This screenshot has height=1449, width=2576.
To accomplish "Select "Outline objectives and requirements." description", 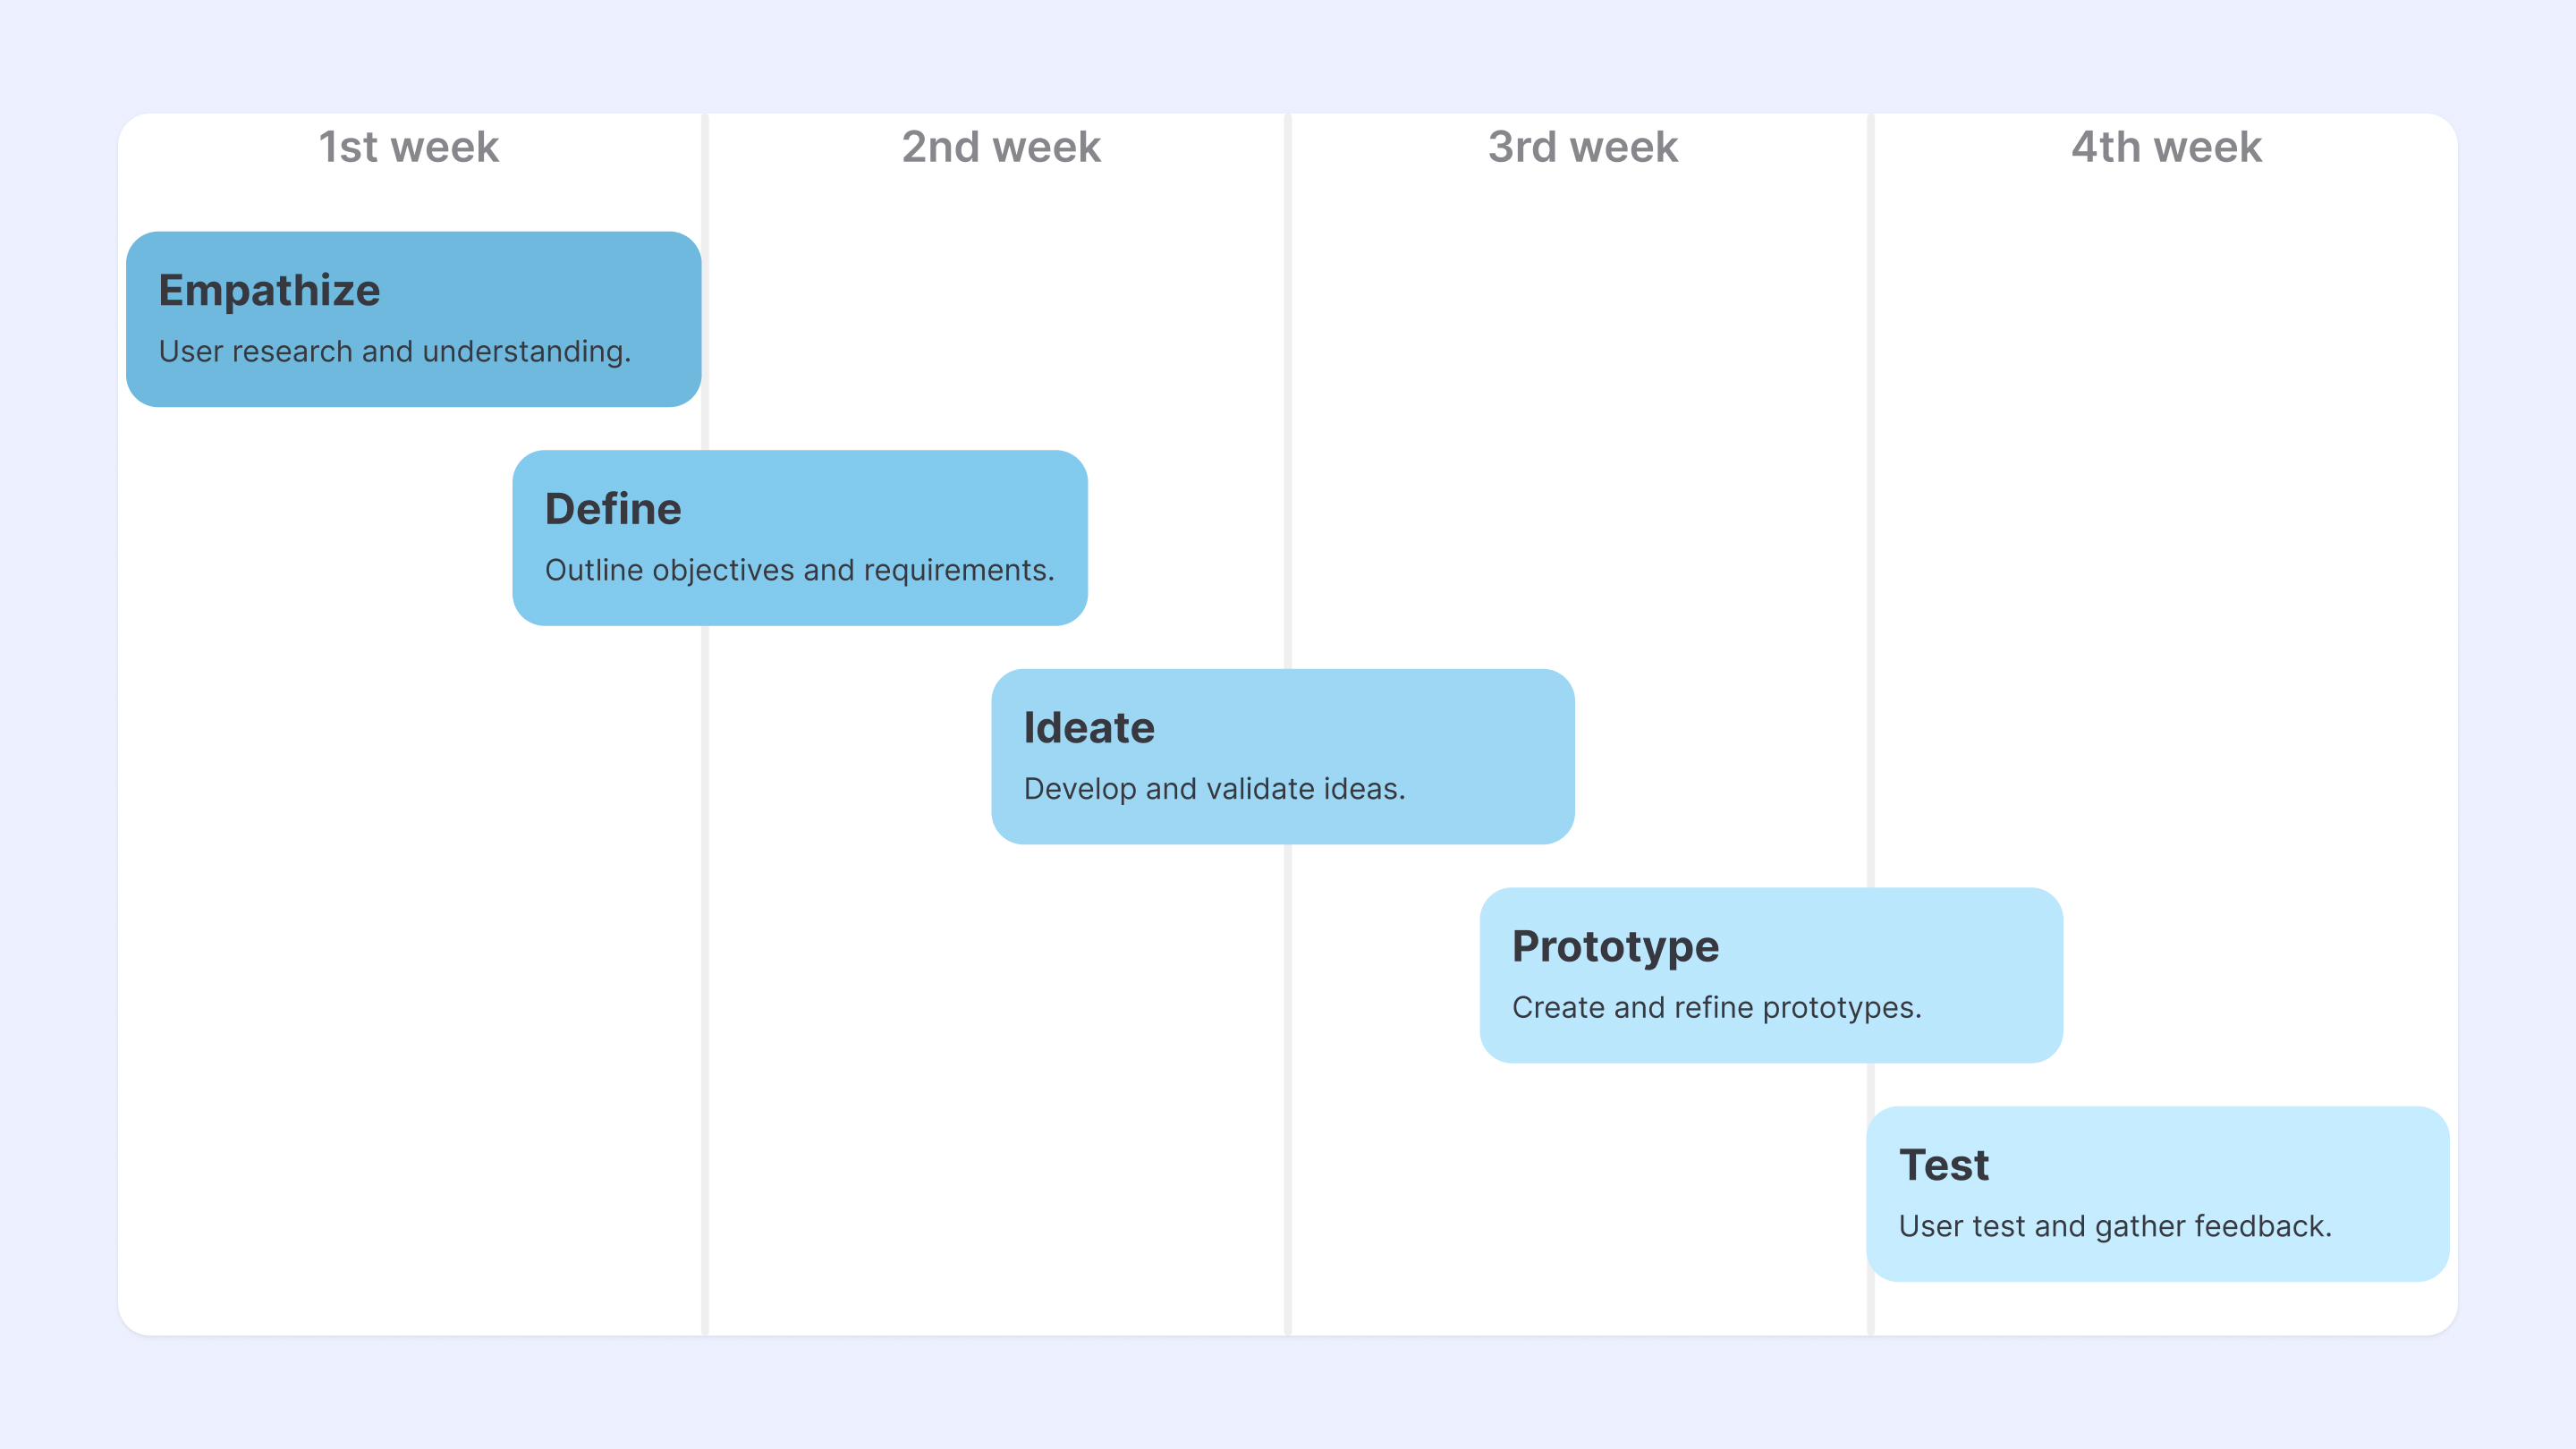I will 799,570.
